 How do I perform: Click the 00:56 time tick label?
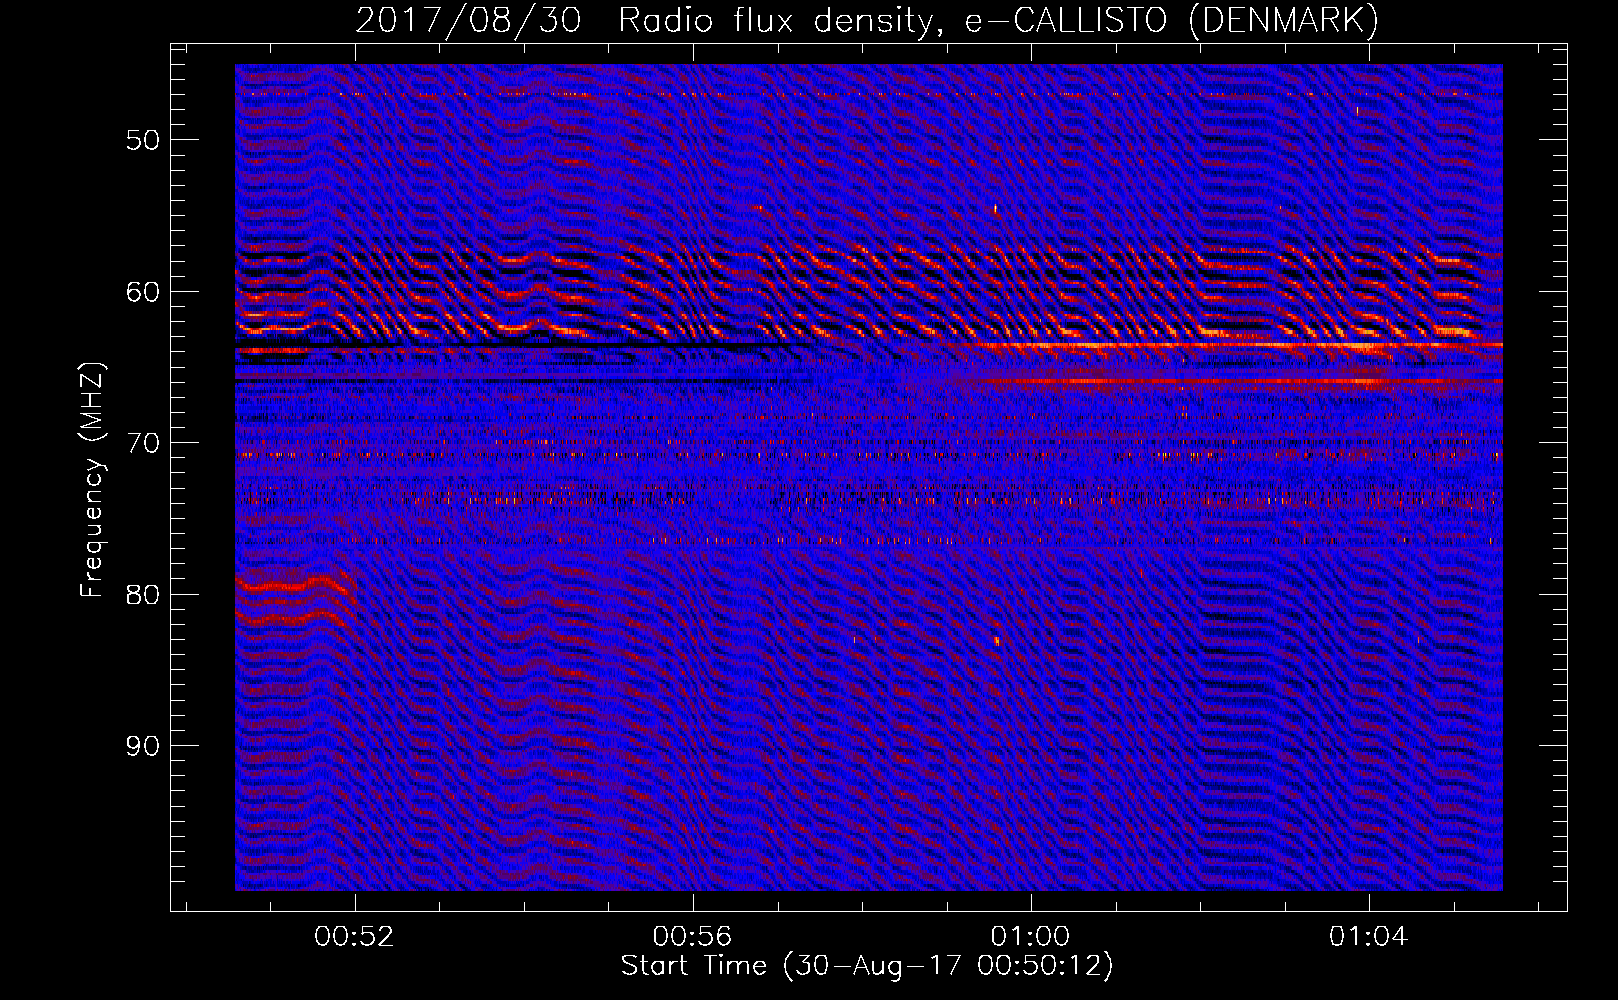click(692, 936)
